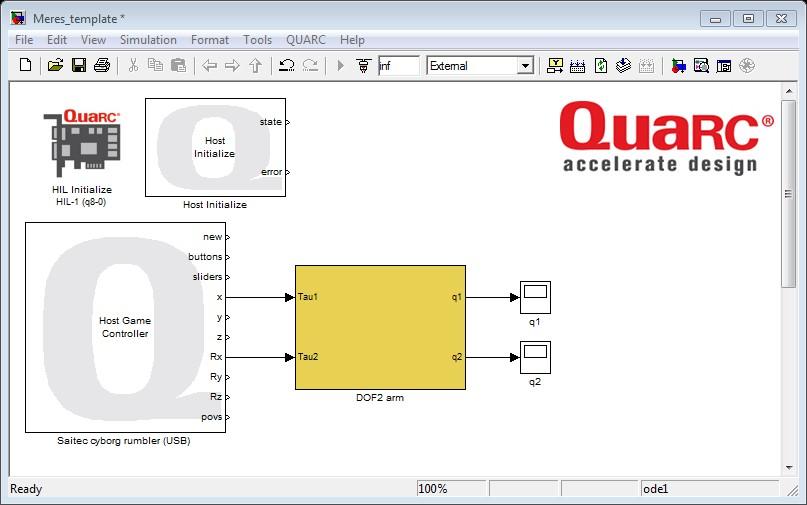Create a new model with the New icon

[25, 65]
